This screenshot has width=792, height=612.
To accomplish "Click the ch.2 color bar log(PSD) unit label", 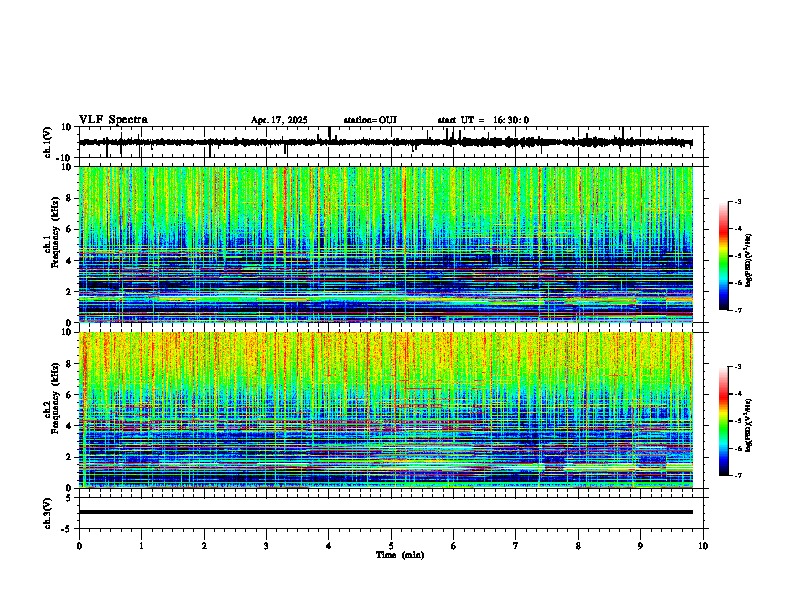I will 749,426.
